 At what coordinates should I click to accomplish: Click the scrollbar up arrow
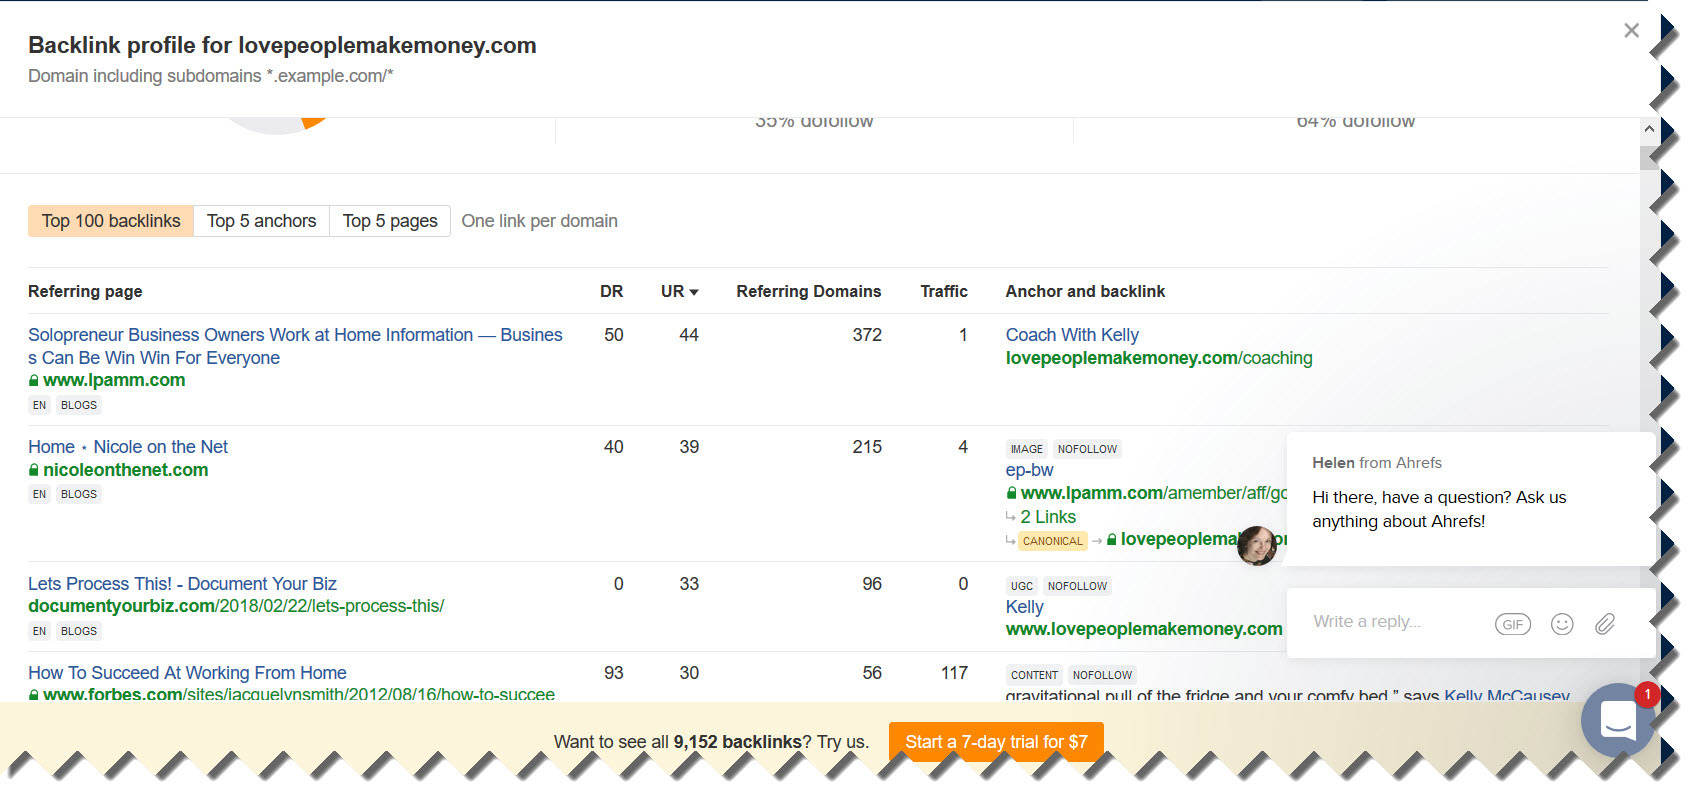click(1648, 129)
